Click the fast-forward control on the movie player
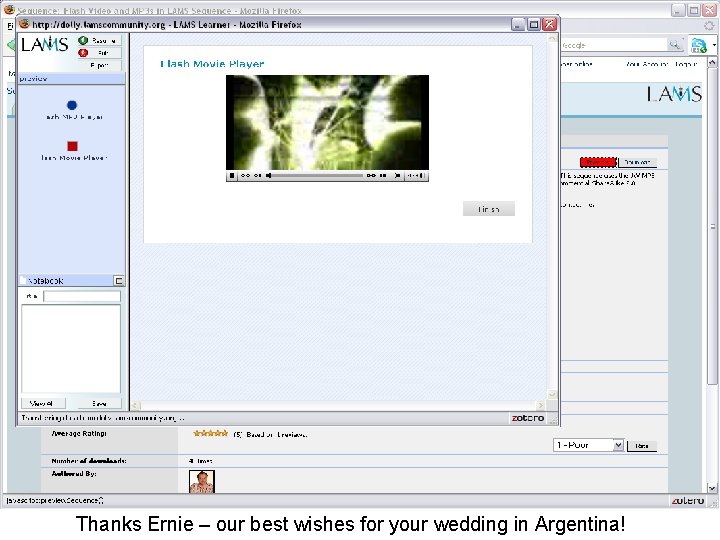720x540 pixels. pos(371,175)
